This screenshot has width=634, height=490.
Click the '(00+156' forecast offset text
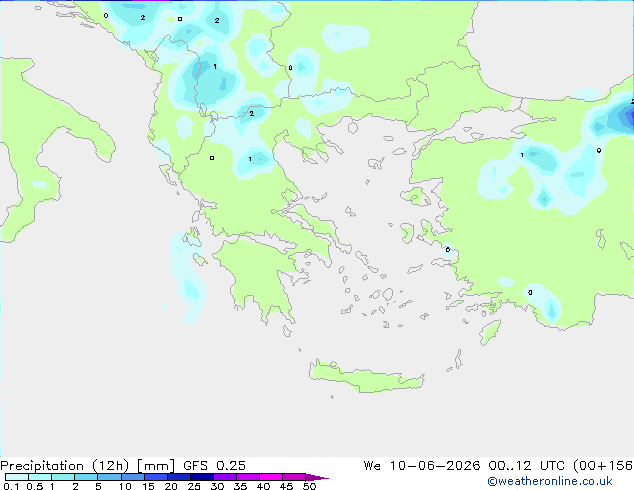[603, 466]
